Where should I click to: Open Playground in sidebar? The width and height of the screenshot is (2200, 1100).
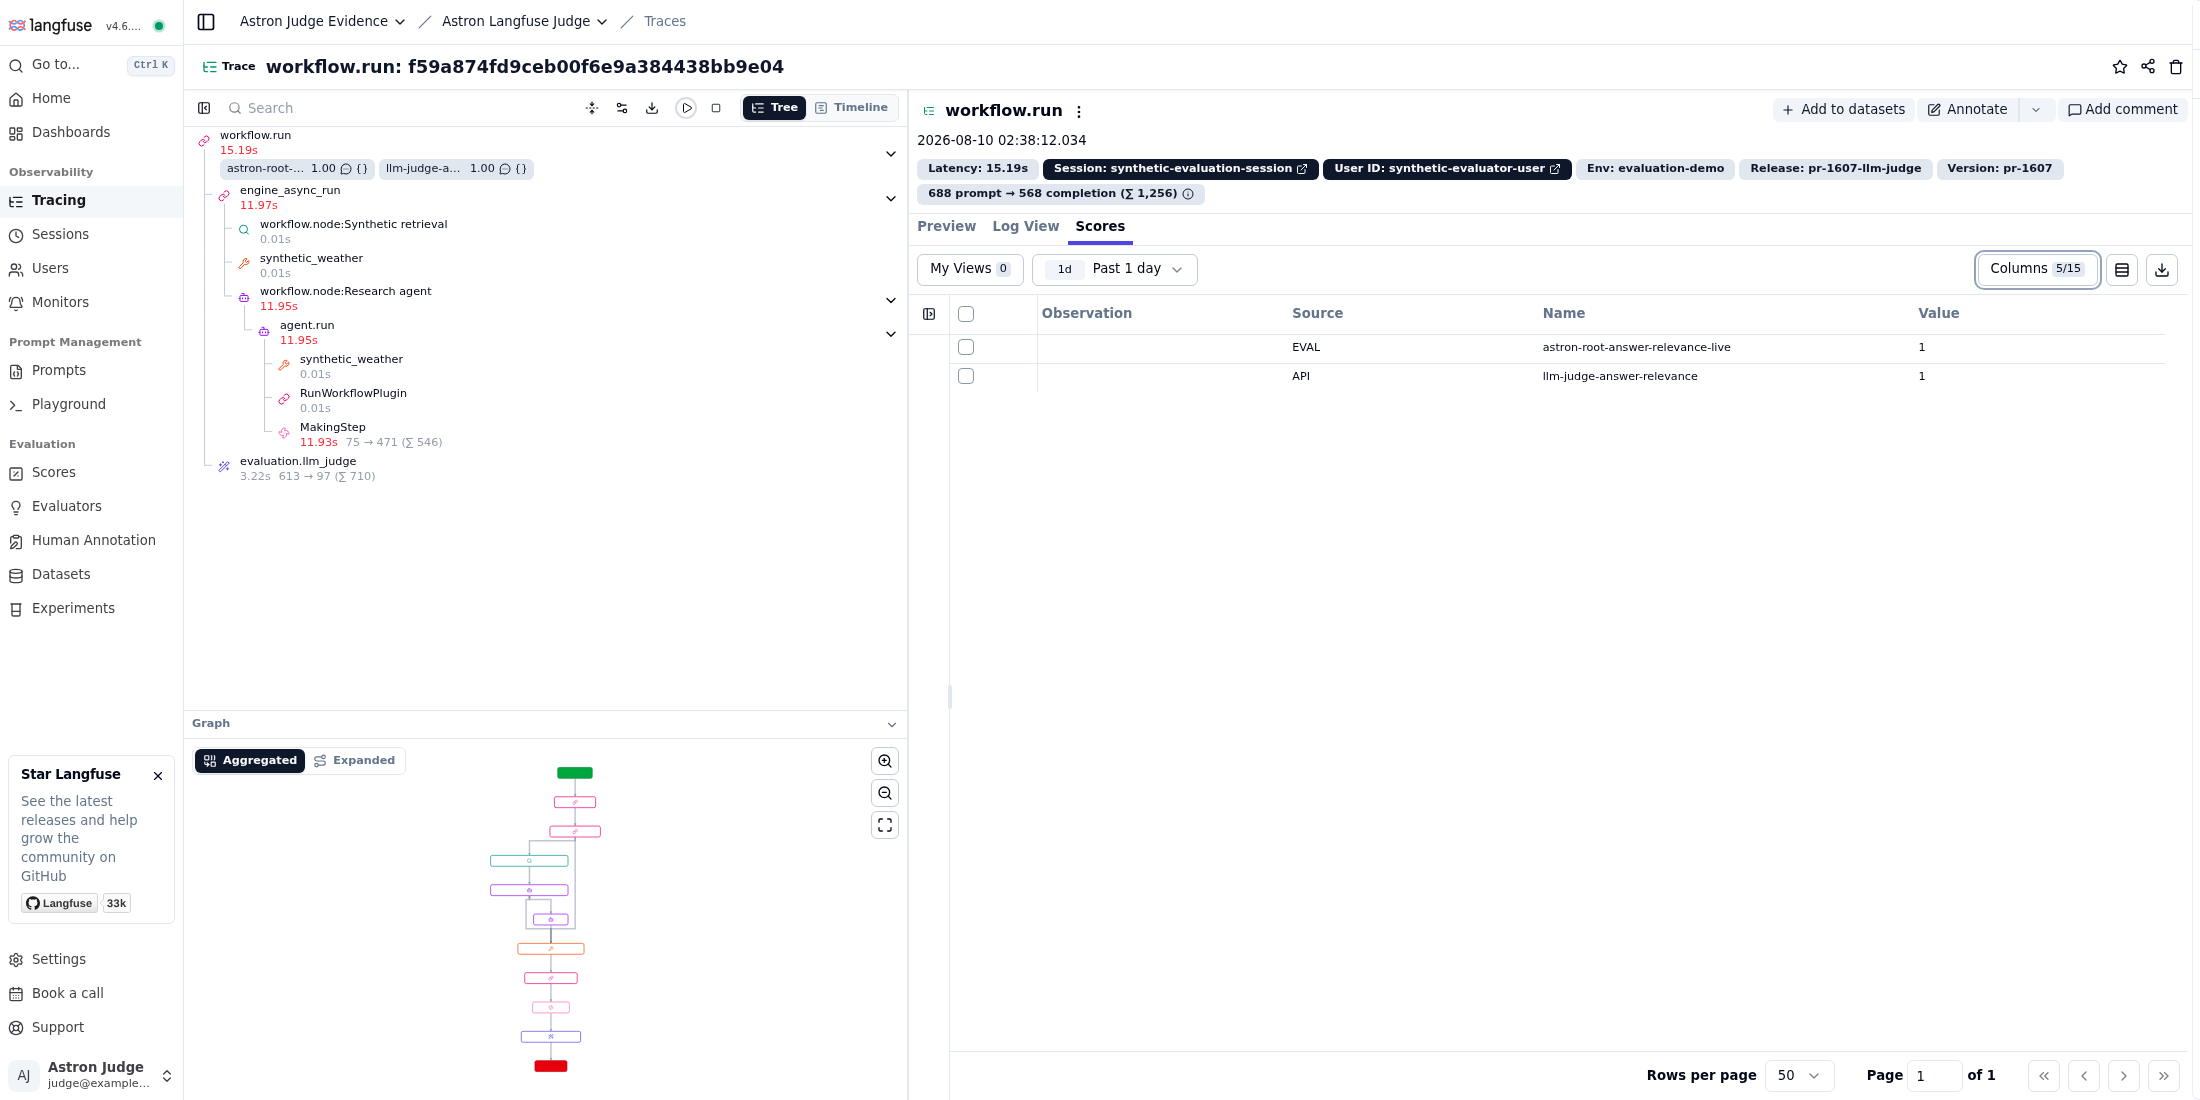click(92, 405)
